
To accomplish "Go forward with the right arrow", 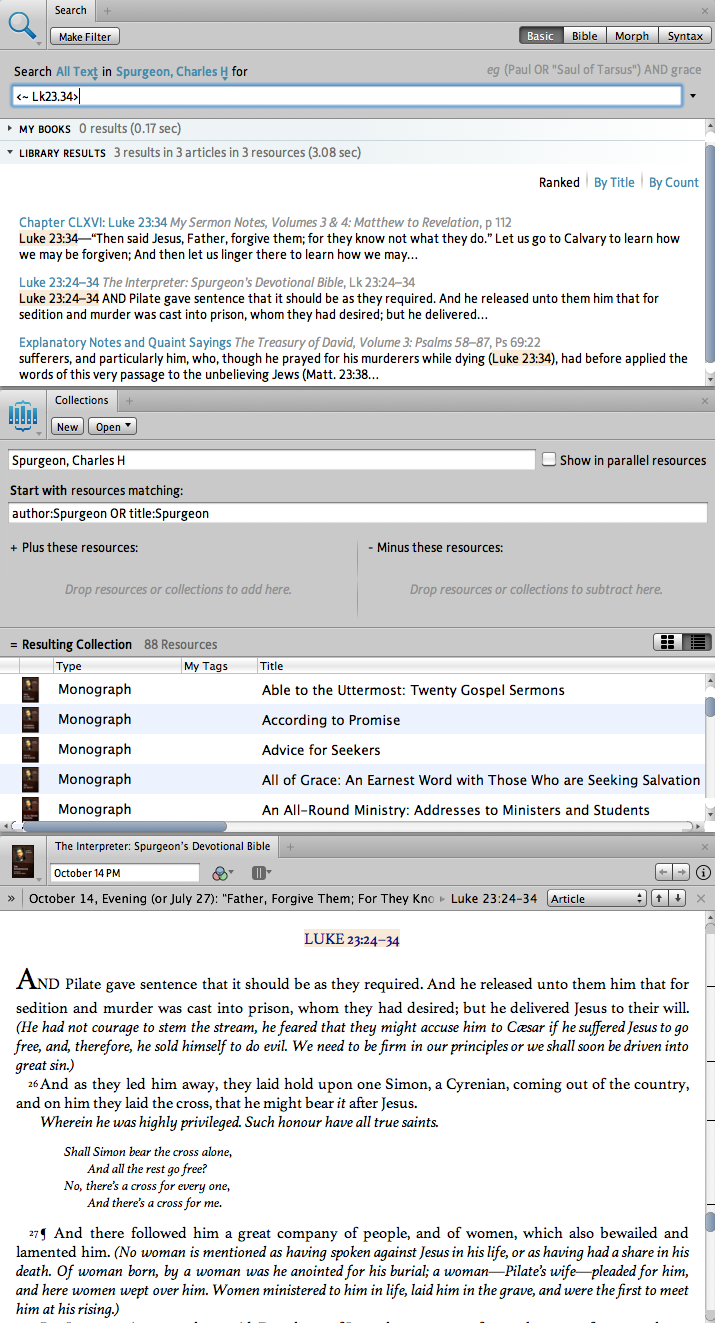I will [x=681, y=873].
